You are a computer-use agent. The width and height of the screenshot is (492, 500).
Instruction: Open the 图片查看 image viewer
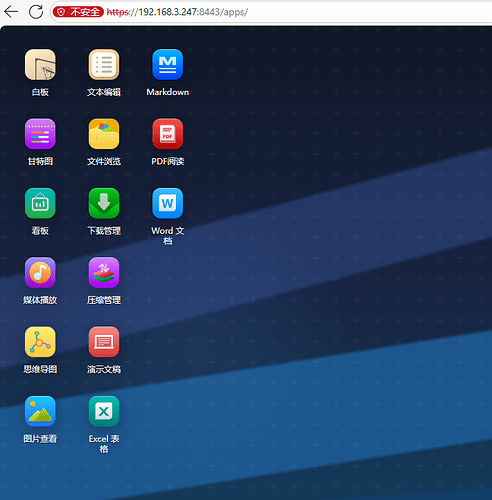pyautogui.click(x=40, y=411)
